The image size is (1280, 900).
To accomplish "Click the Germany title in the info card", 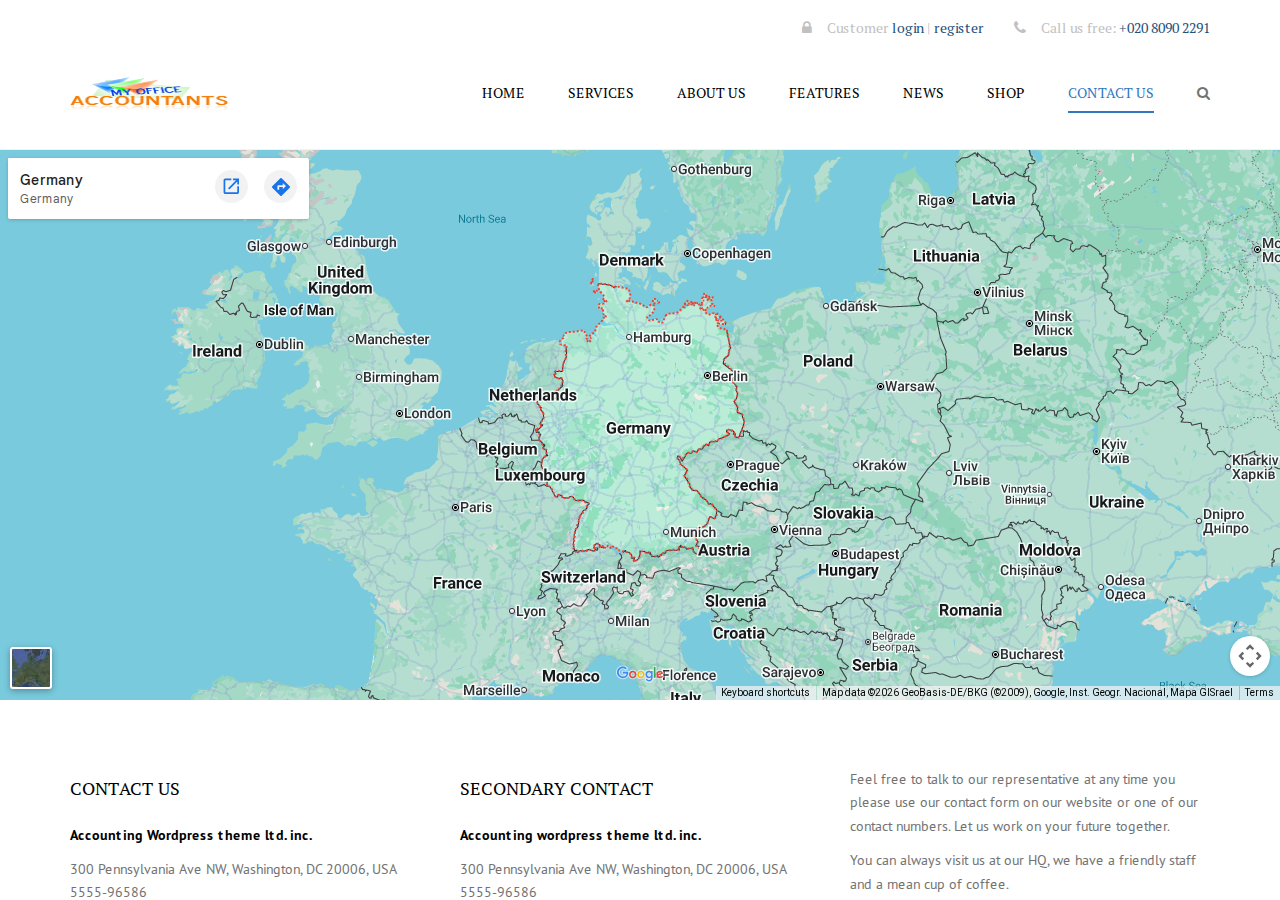I will 51,180.
